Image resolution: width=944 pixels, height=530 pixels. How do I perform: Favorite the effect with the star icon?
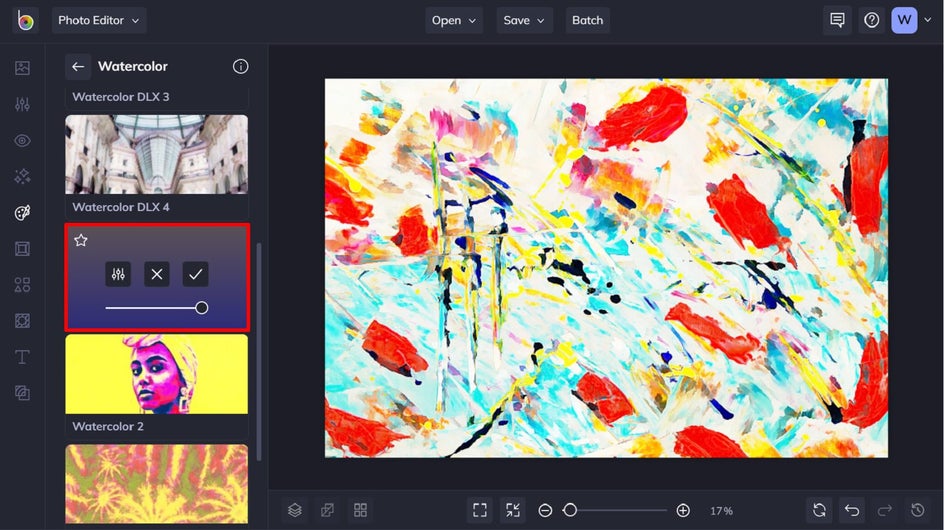click(x=81, y=240)
